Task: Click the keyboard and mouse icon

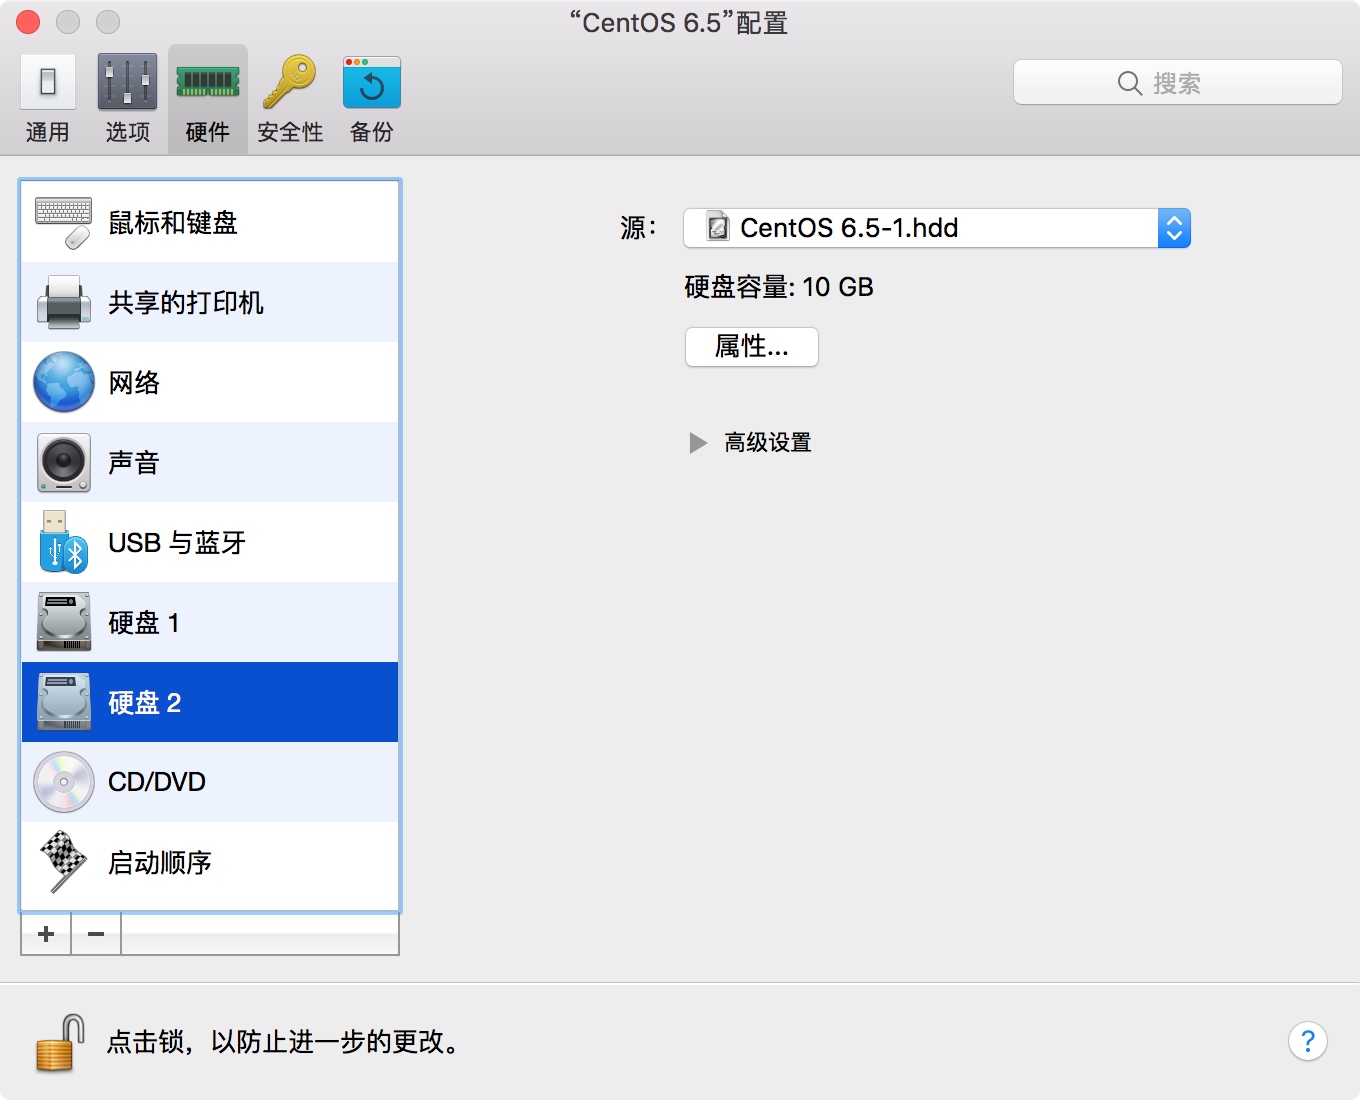Action: [x=63, y=222]
